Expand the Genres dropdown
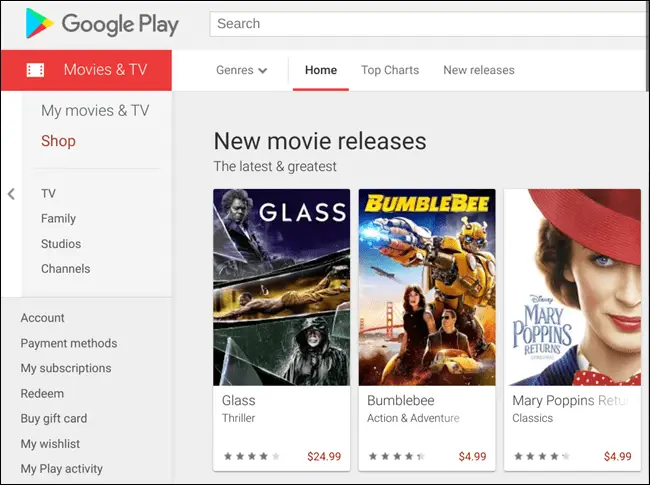The width and height of the screenshot is (650, 485). coord(242,70)
